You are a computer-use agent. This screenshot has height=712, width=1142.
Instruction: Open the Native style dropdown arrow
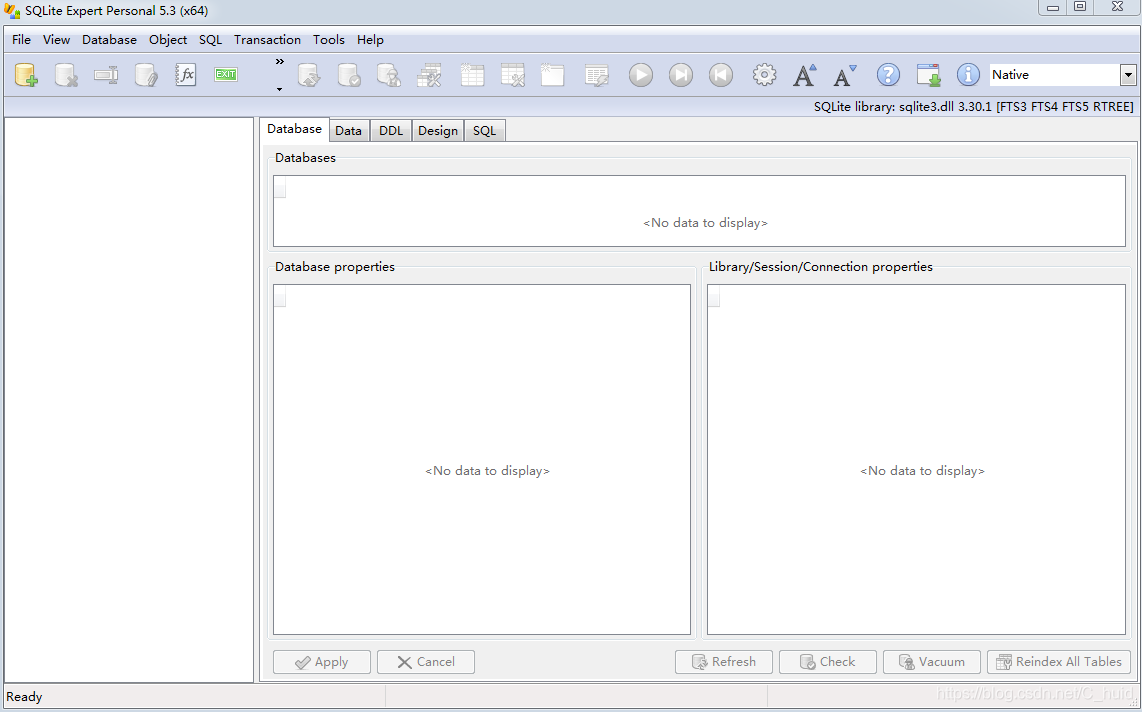click(1128, 75)
